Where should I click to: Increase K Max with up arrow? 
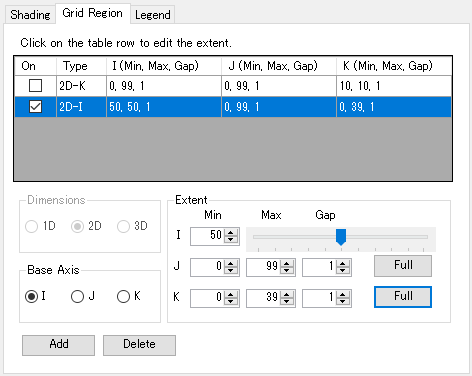[x=287, y=294]
